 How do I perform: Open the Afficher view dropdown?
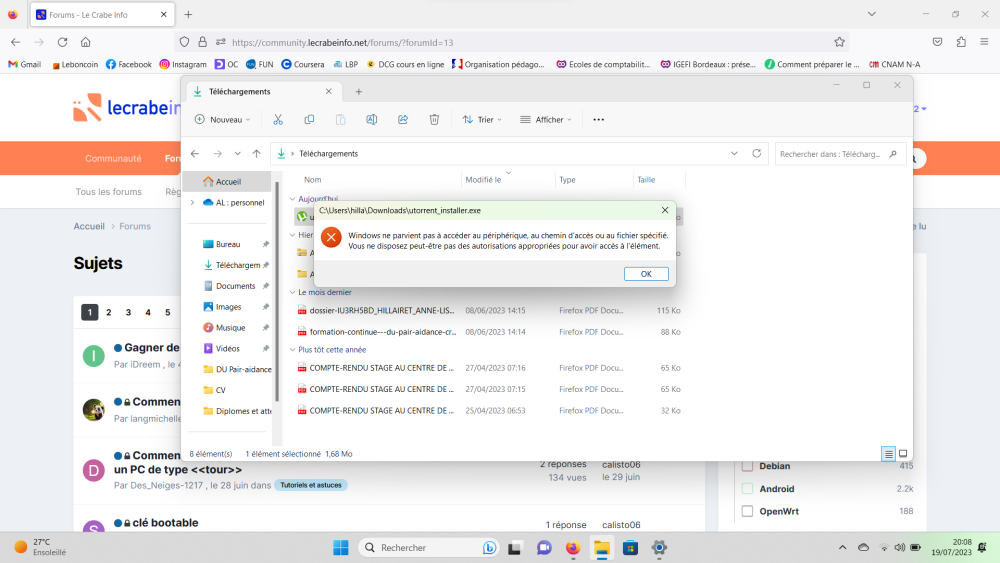[545, 119]
